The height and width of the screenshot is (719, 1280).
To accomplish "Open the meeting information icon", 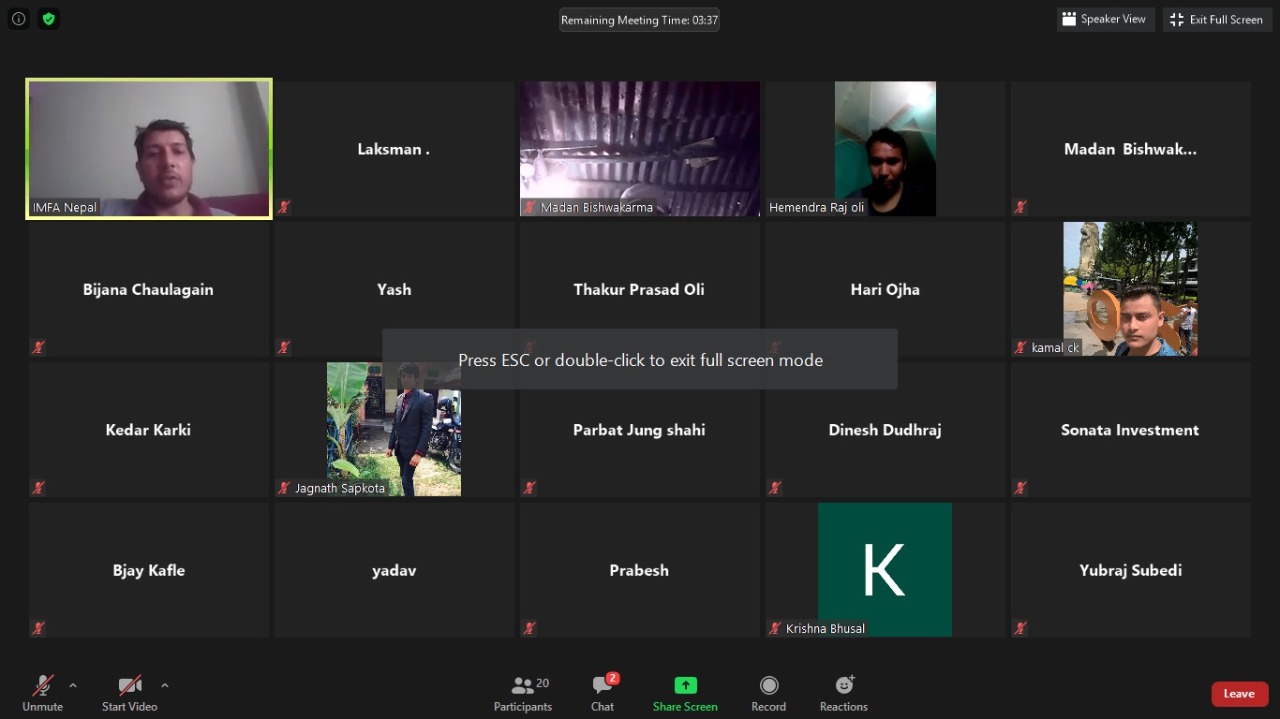I will tap(19, 19).
